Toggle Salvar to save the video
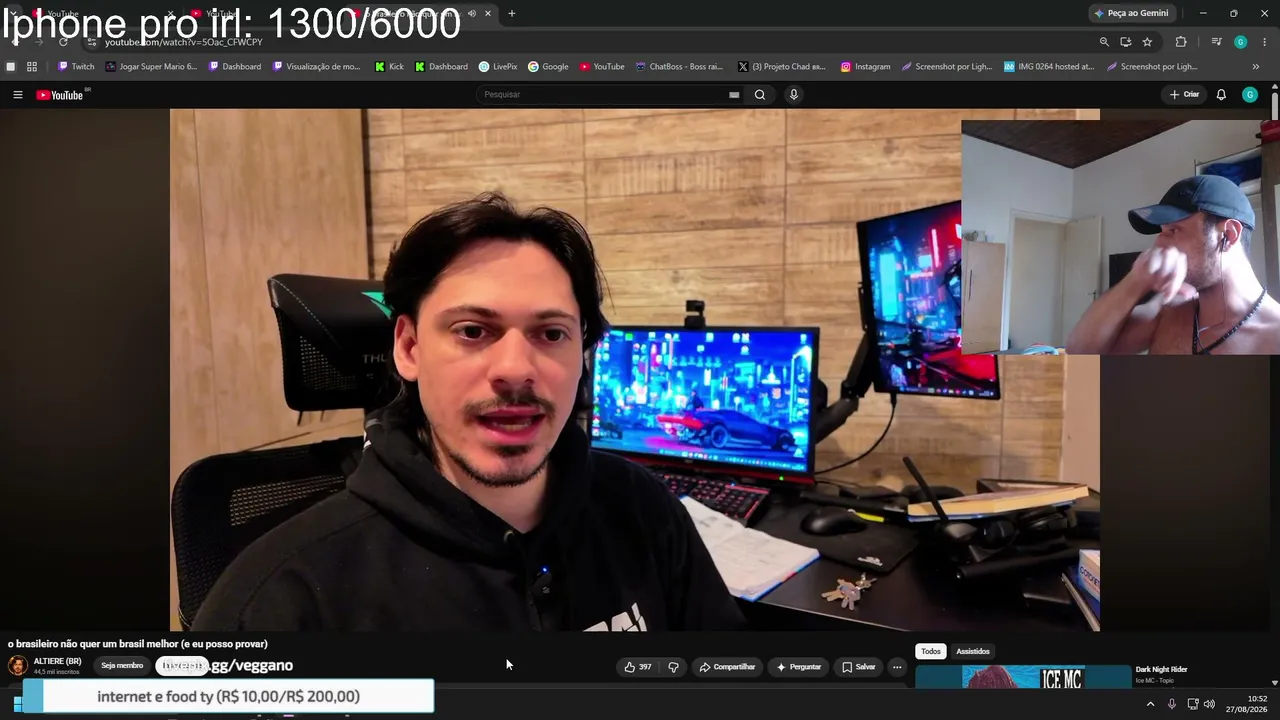 [858, 667]
